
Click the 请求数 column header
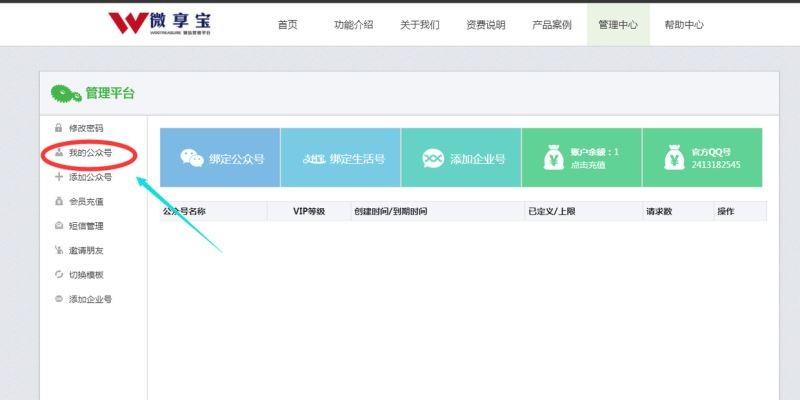pos(659,211)
